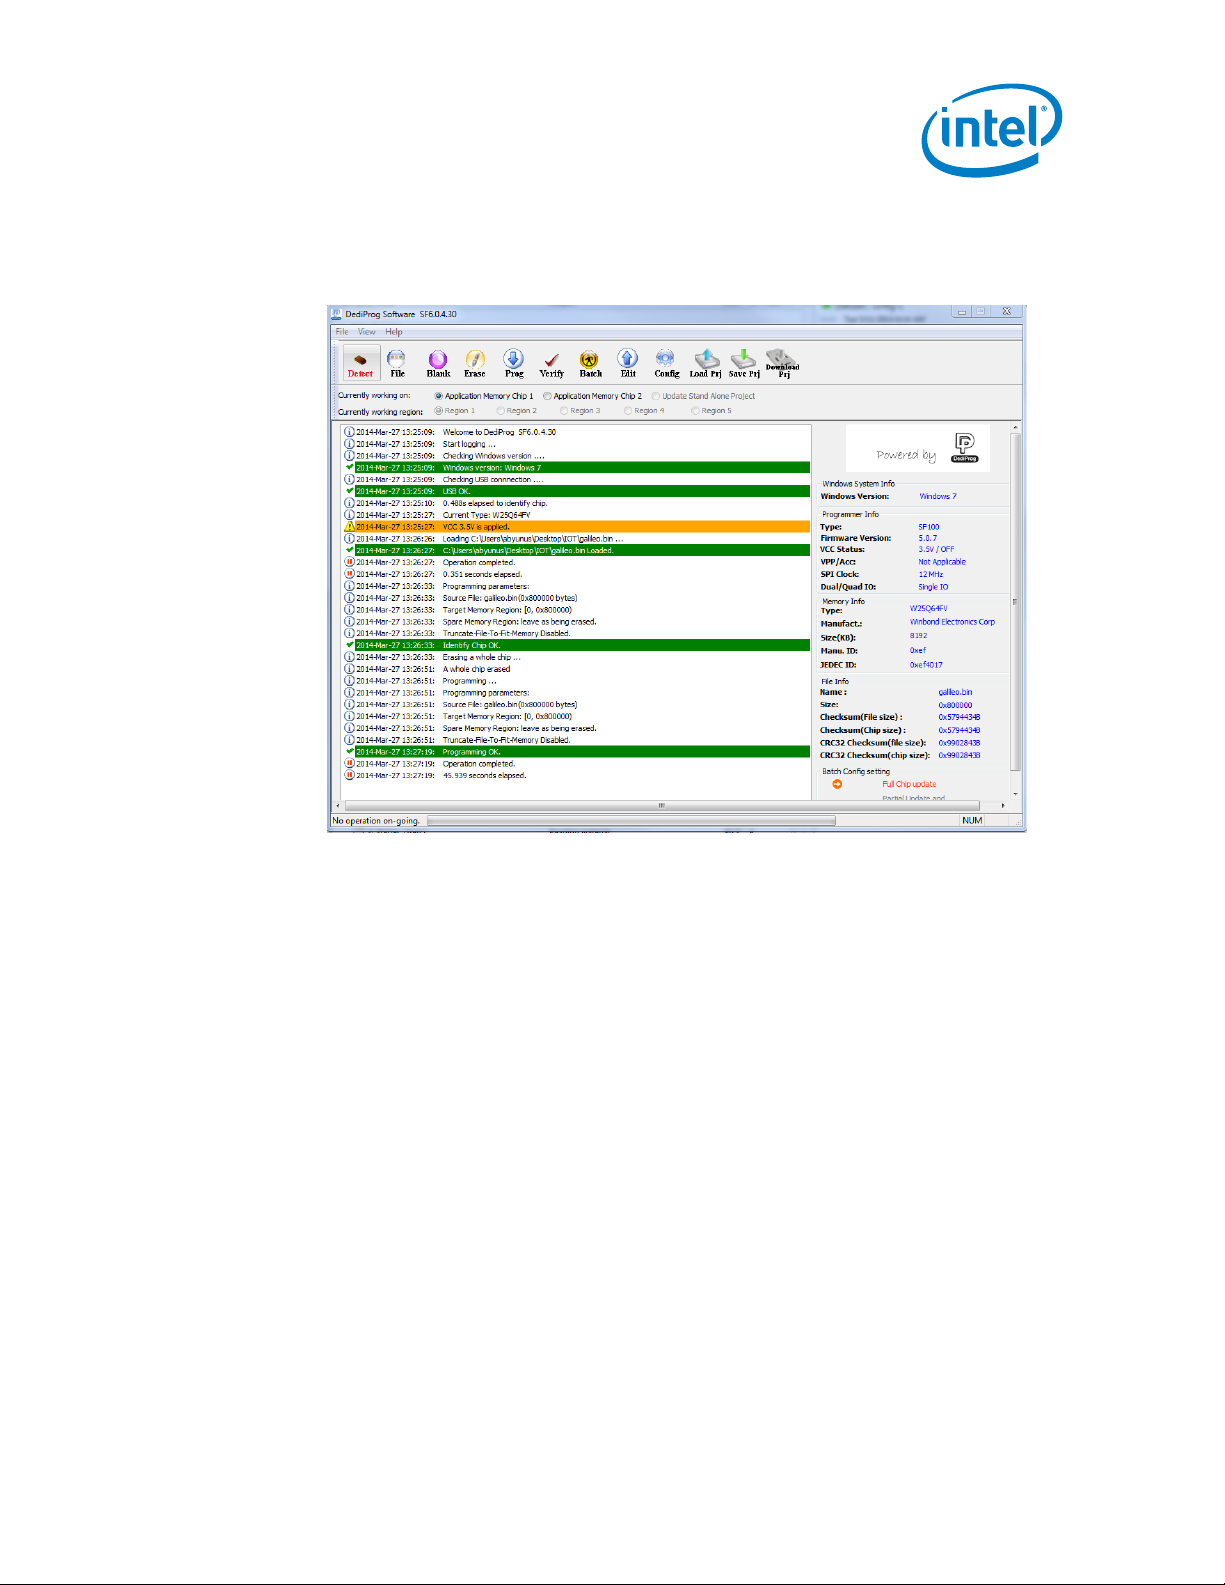Select Application Memory Chip 1 radio button

click(x=438, y=396)
